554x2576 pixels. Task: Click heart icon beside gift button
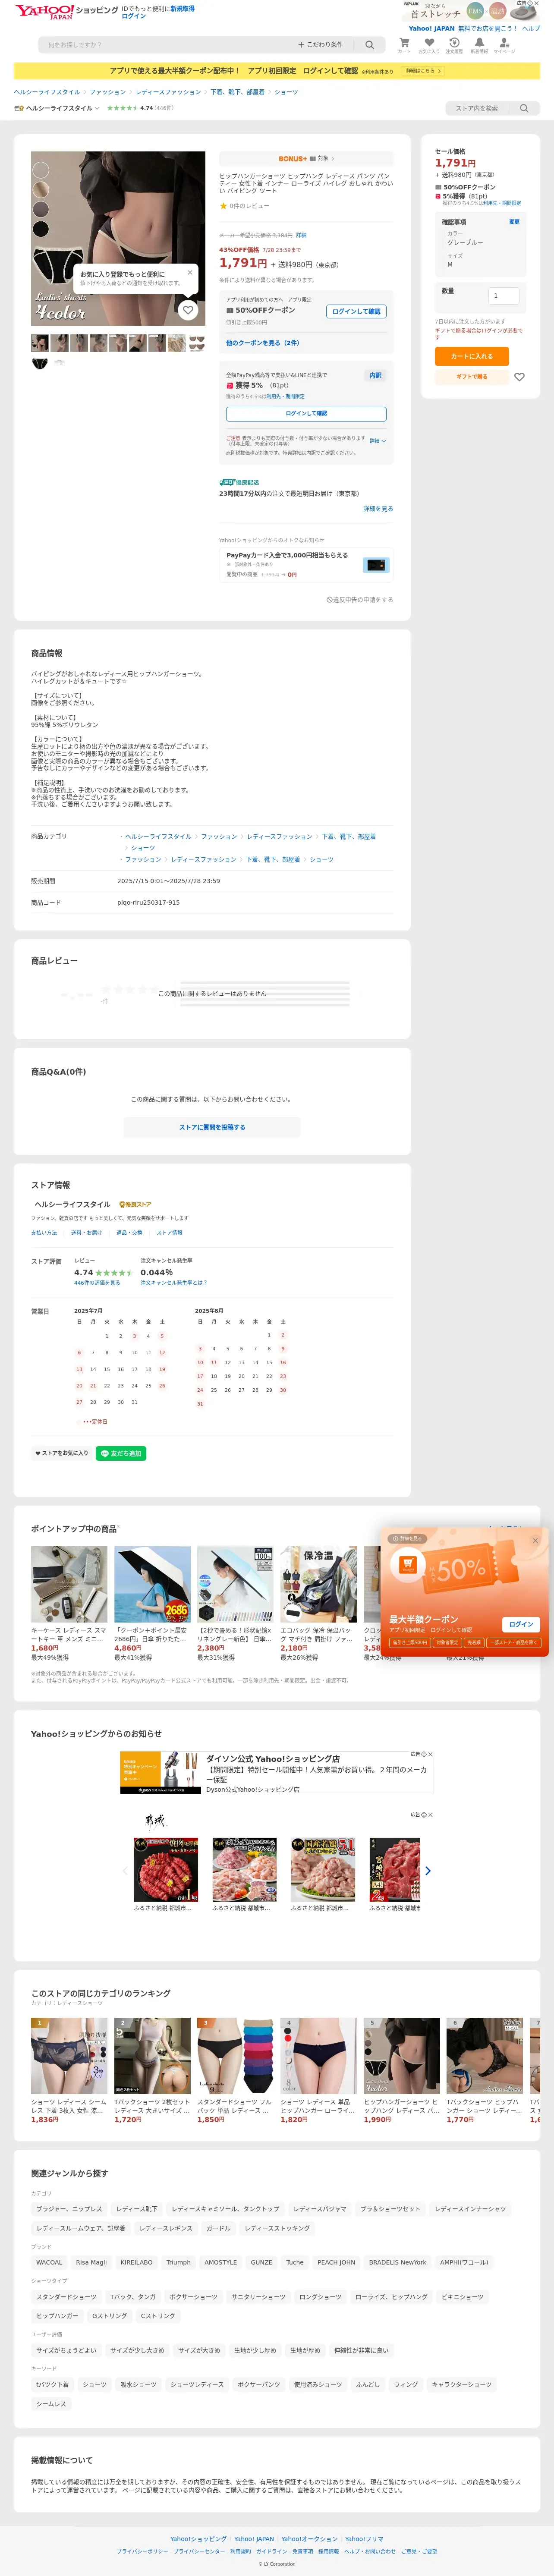tap(519, 377)
